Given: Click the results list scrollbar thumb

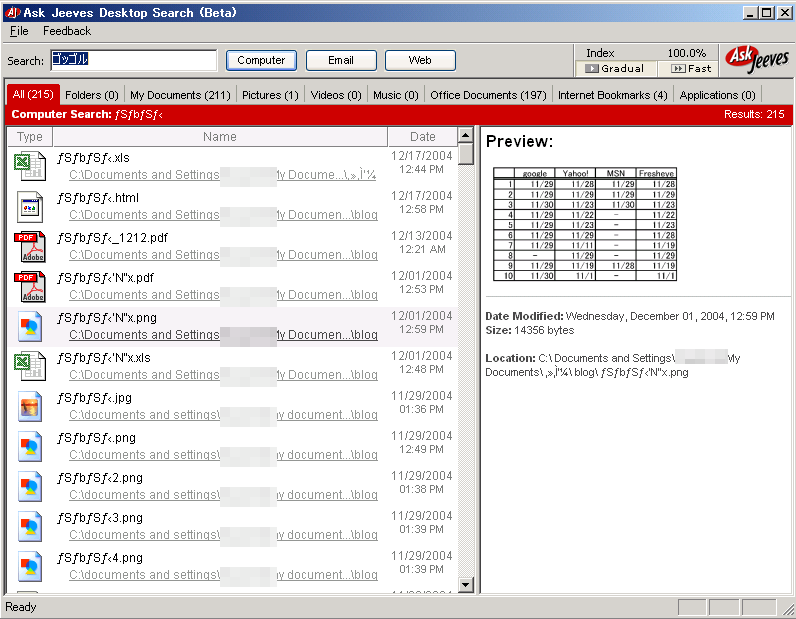Looking at the screenshot, I should click(x=466, y=154).
